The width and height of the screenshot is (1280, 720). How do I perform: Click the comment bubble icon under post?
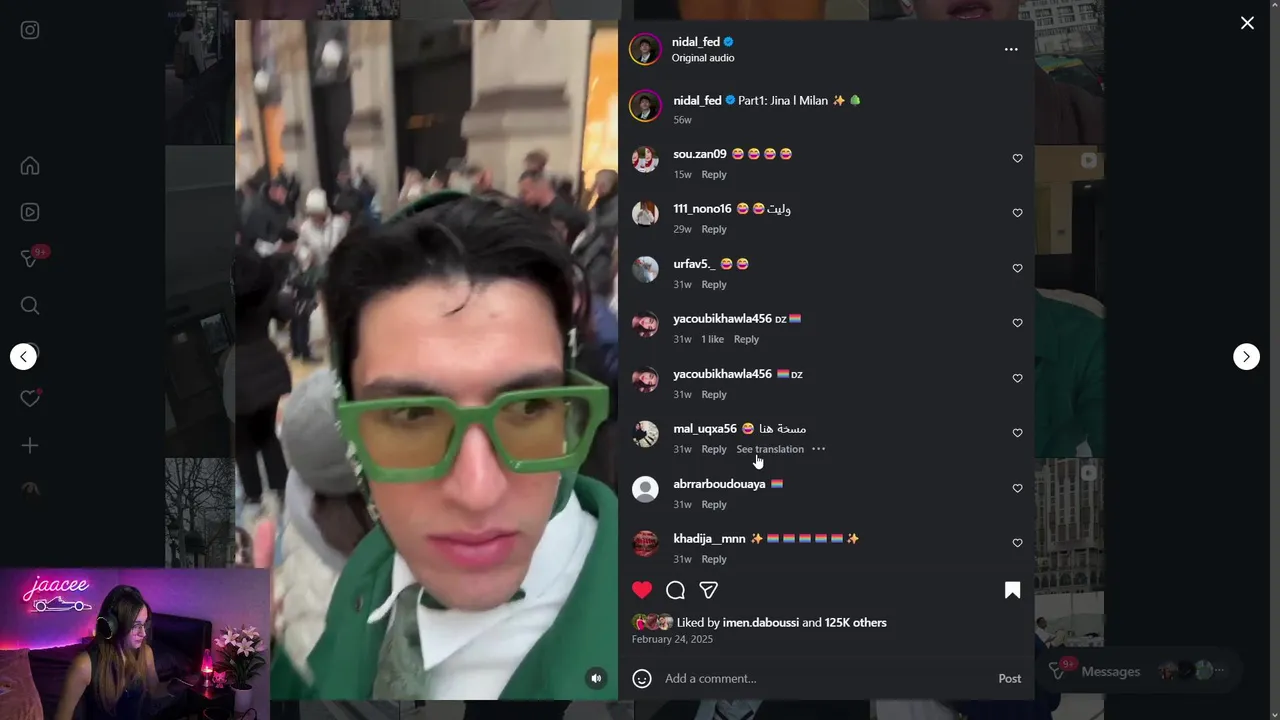675,590
